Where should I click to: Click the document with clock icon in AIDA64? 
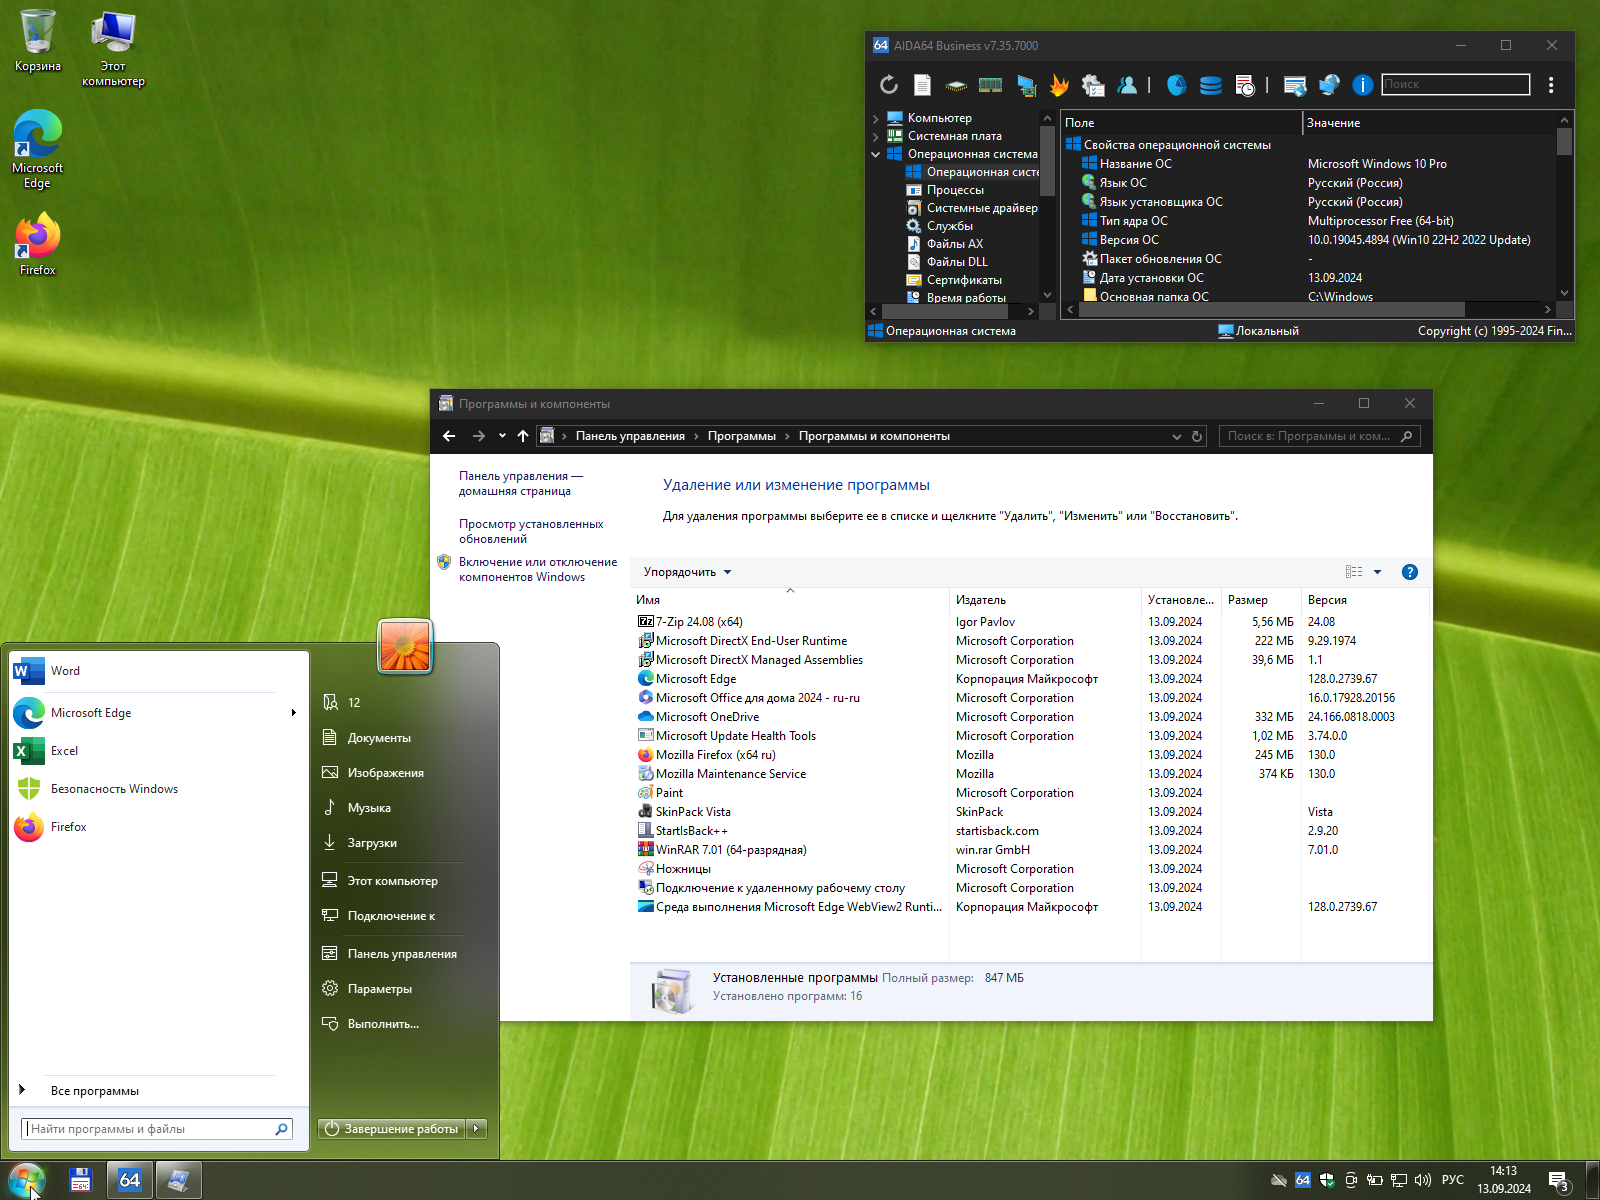(x=1245, y=85)
